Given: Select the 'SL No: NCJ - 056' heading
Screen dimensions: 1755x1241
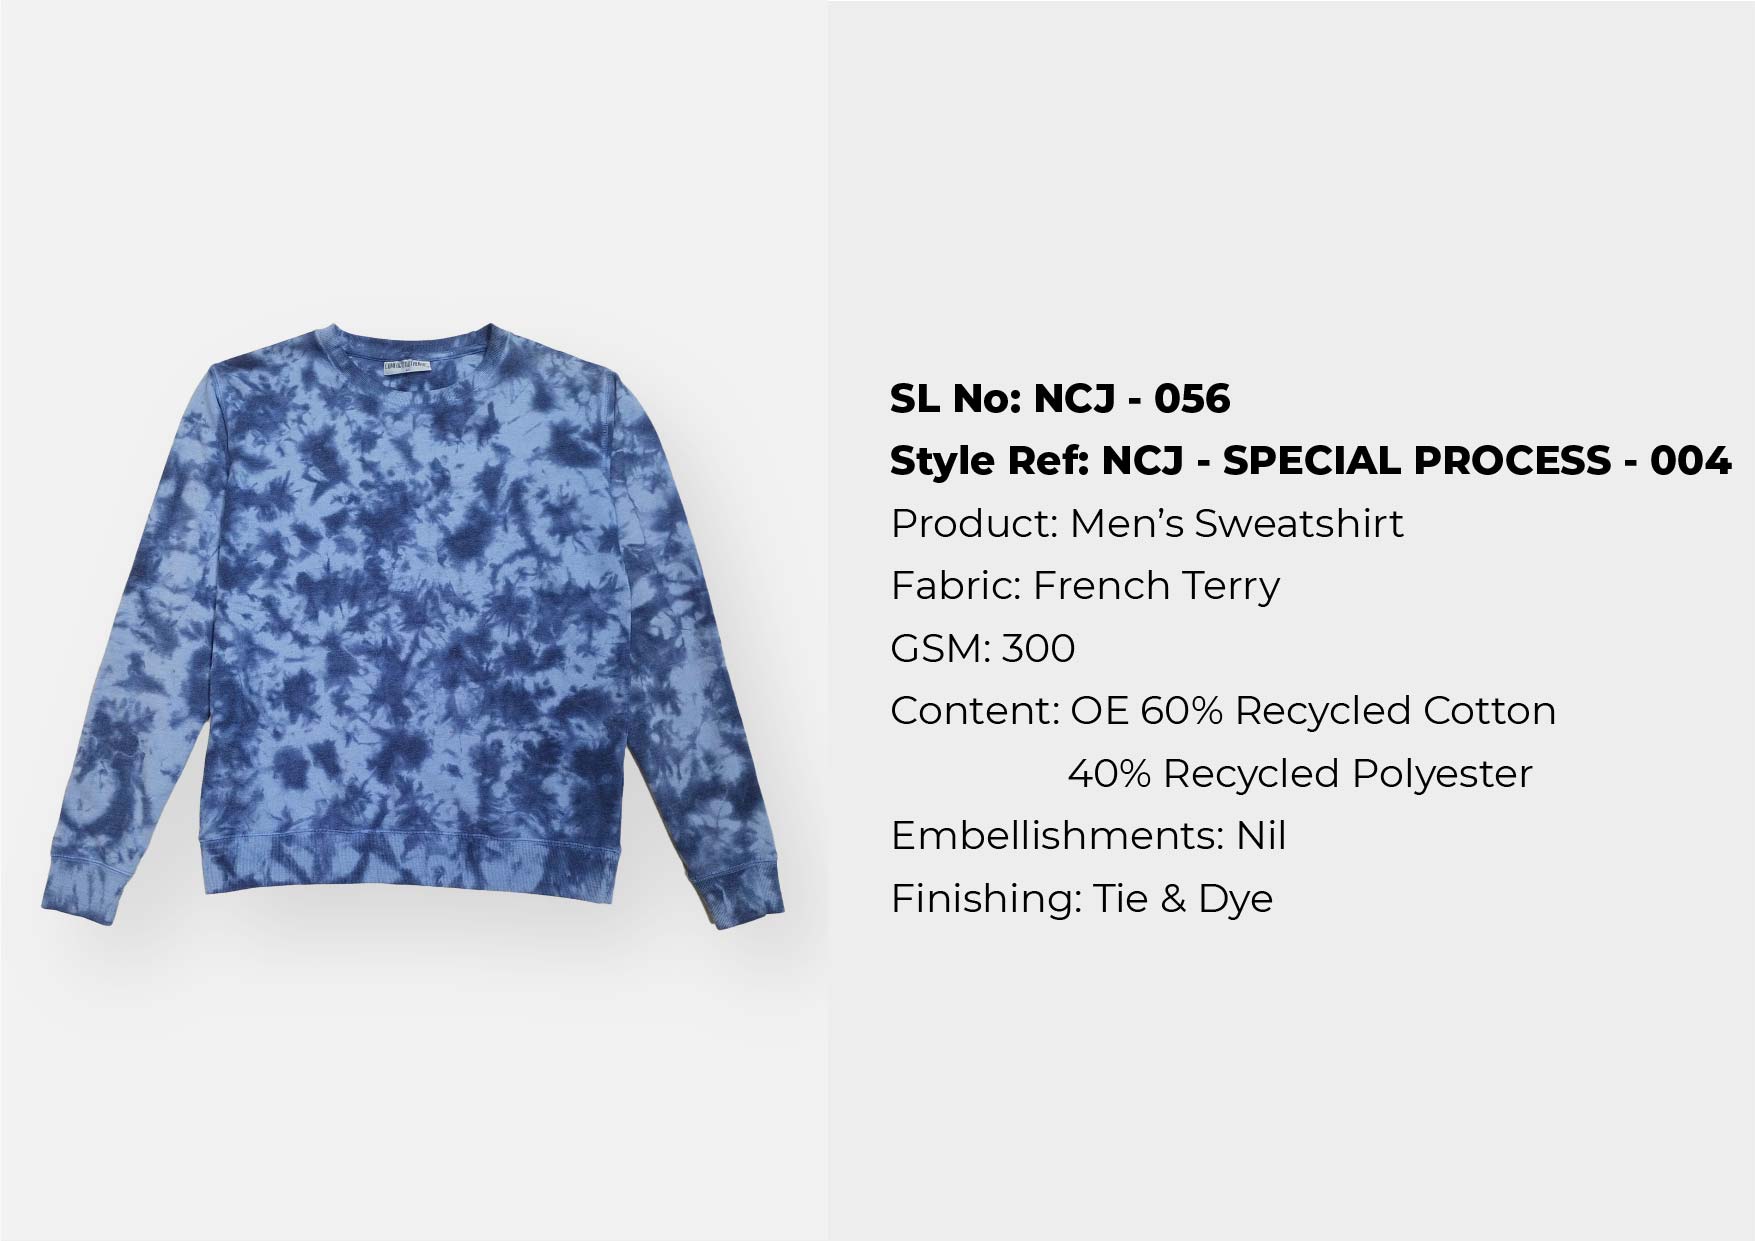Looking at the screenshot, I should [1060, 398].
